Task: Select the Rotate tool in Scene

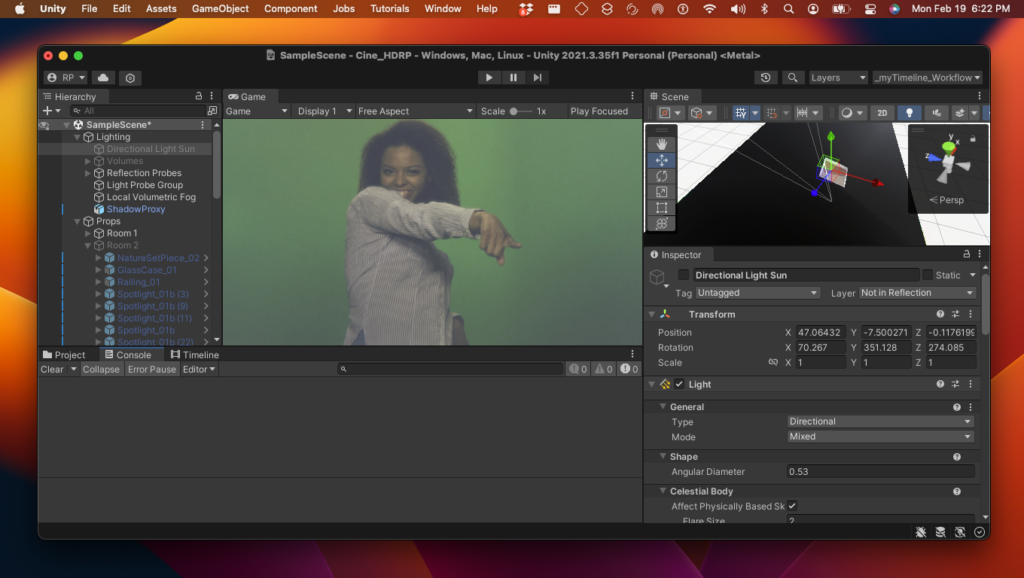Action: [662, 176]
